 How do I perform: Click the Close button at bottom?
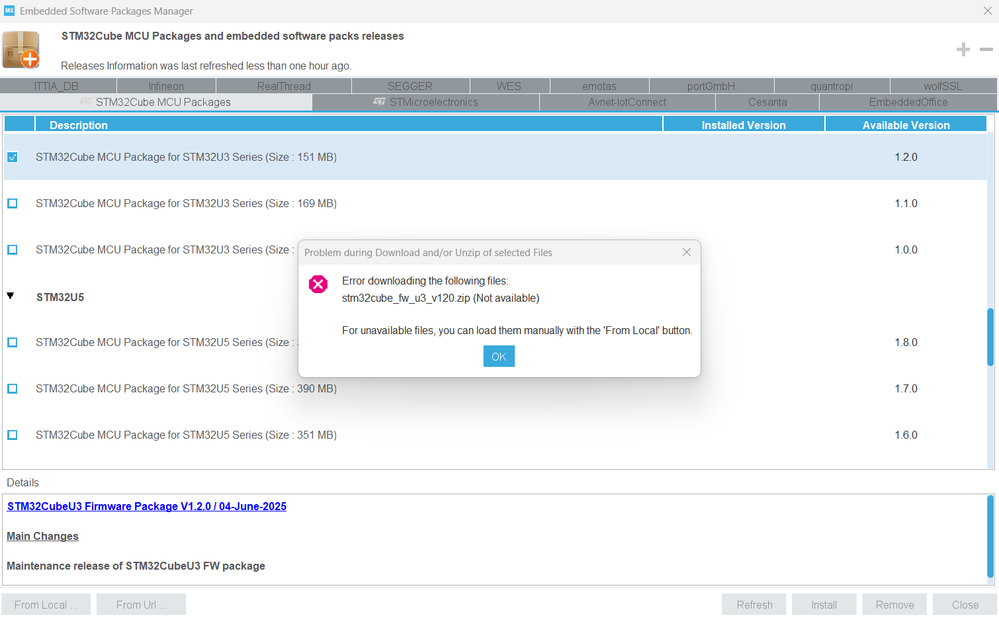(x=965, y=605)
